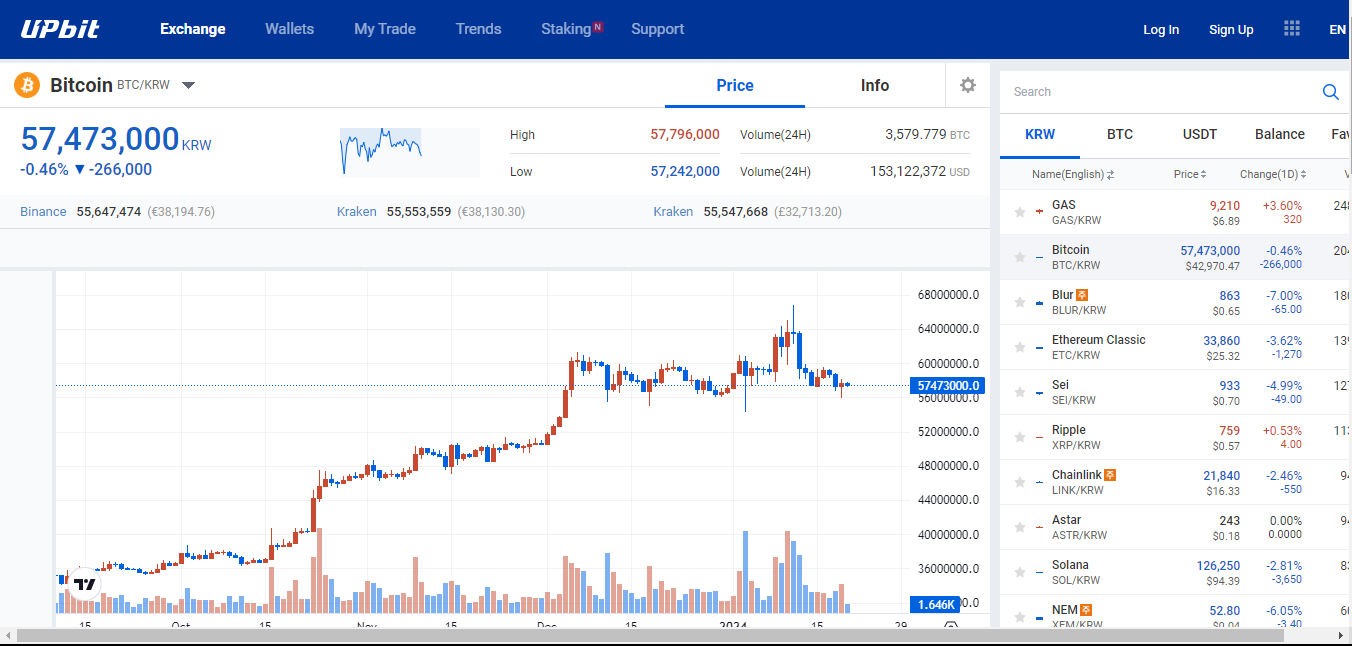Swap the Name(English) language icon
The height and width of the screenshot is (646, 1352).
(x=1110, y=175)
